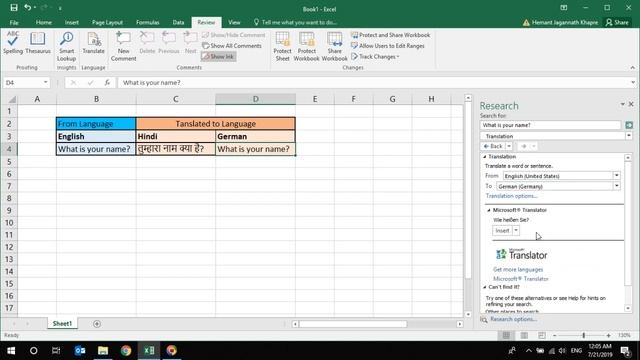Open the To language dropdown

[x=617, y=186]
